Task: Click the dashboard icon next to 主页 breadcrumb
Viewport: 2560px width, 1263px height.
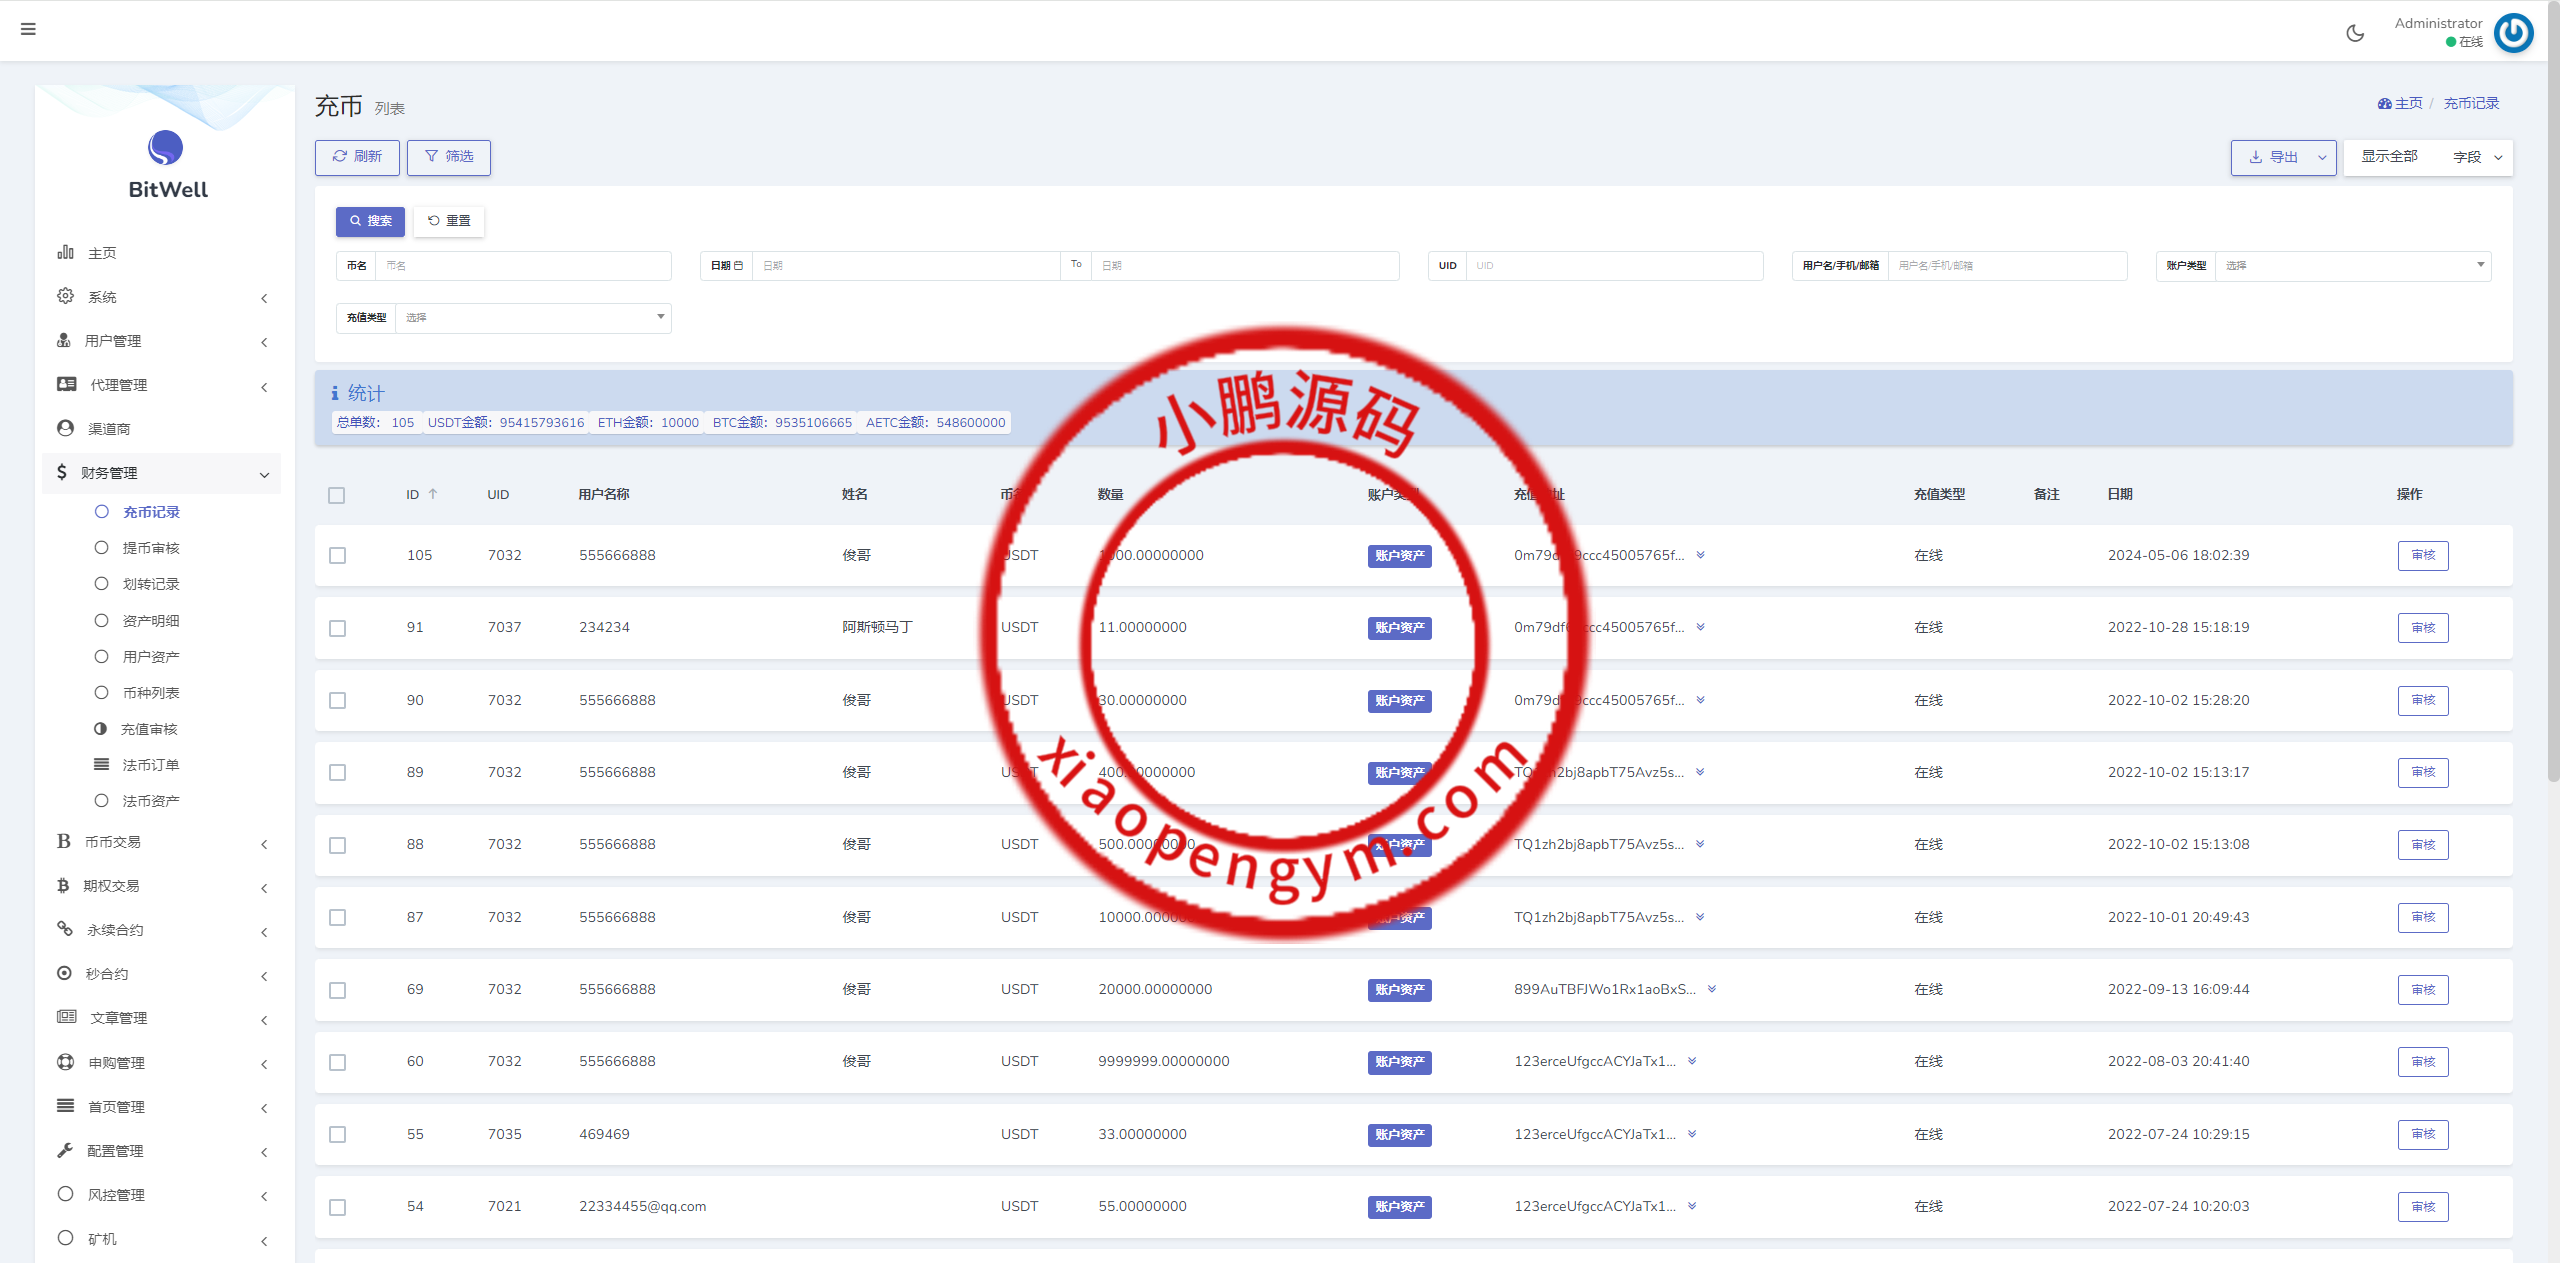Action: [x=2384, y=104]
